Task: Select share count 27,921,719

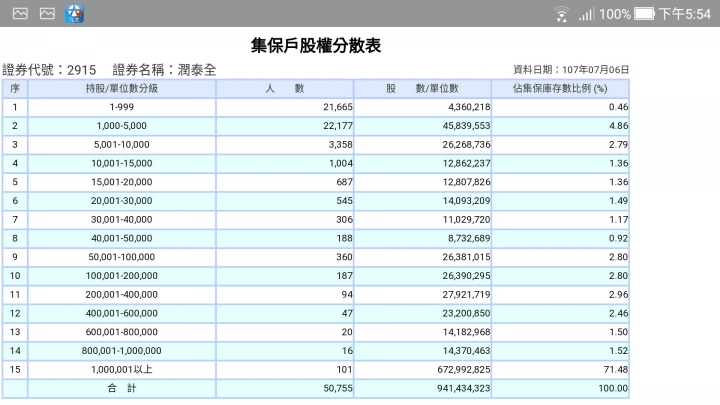Action: coord(466,295)
